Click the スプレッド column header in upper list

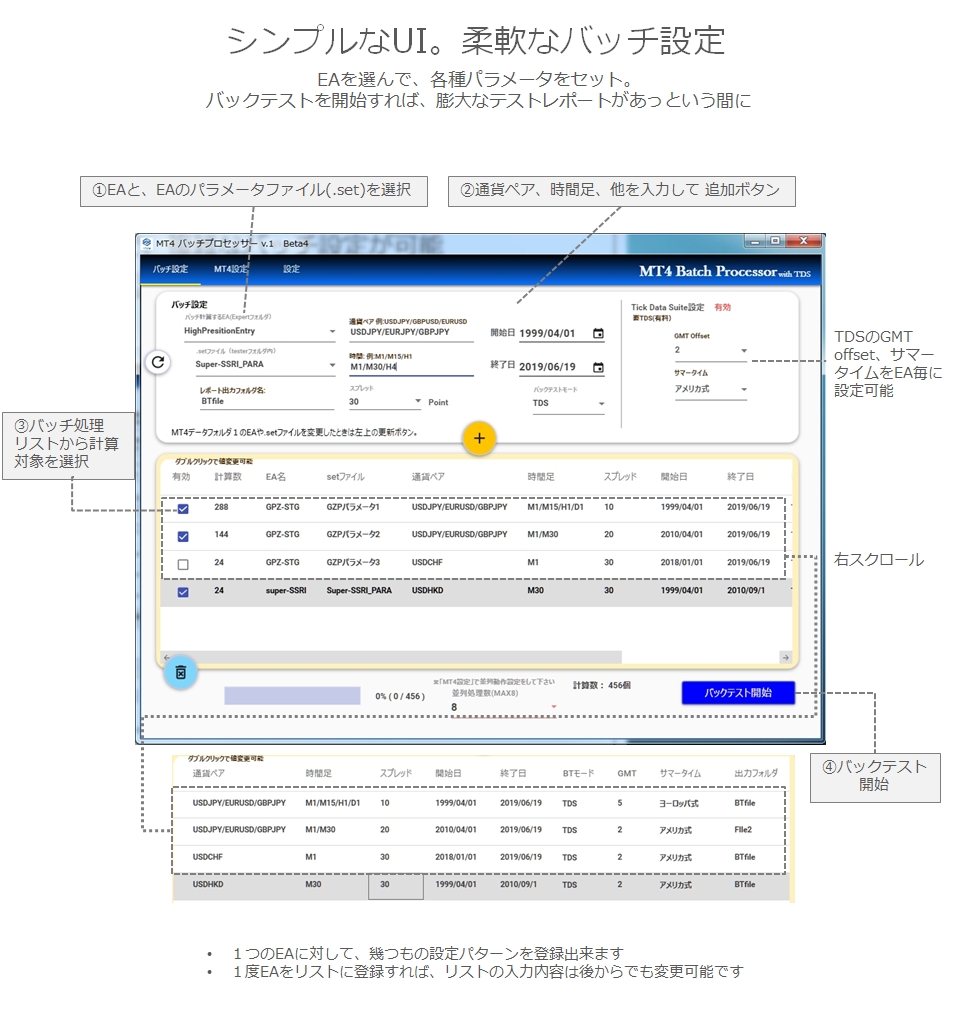(619, 477)
